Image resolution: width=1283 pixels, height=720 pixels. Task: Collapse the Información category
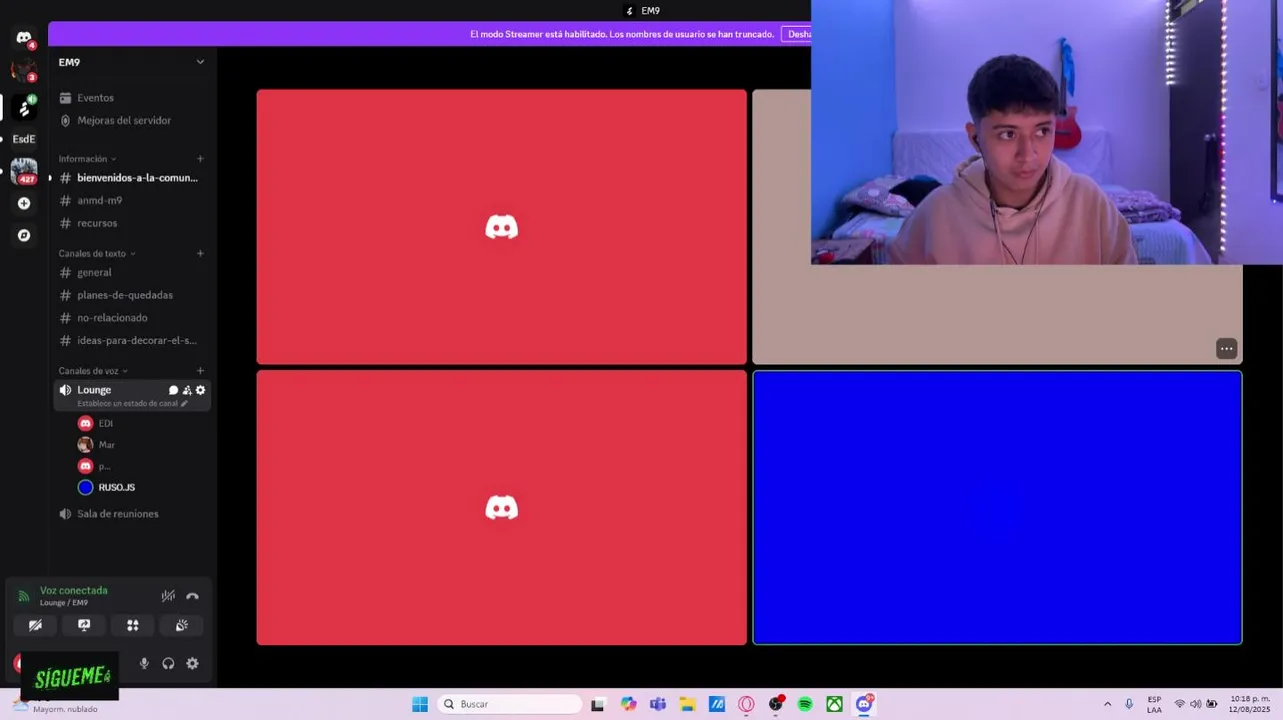(x=87, y=159)
